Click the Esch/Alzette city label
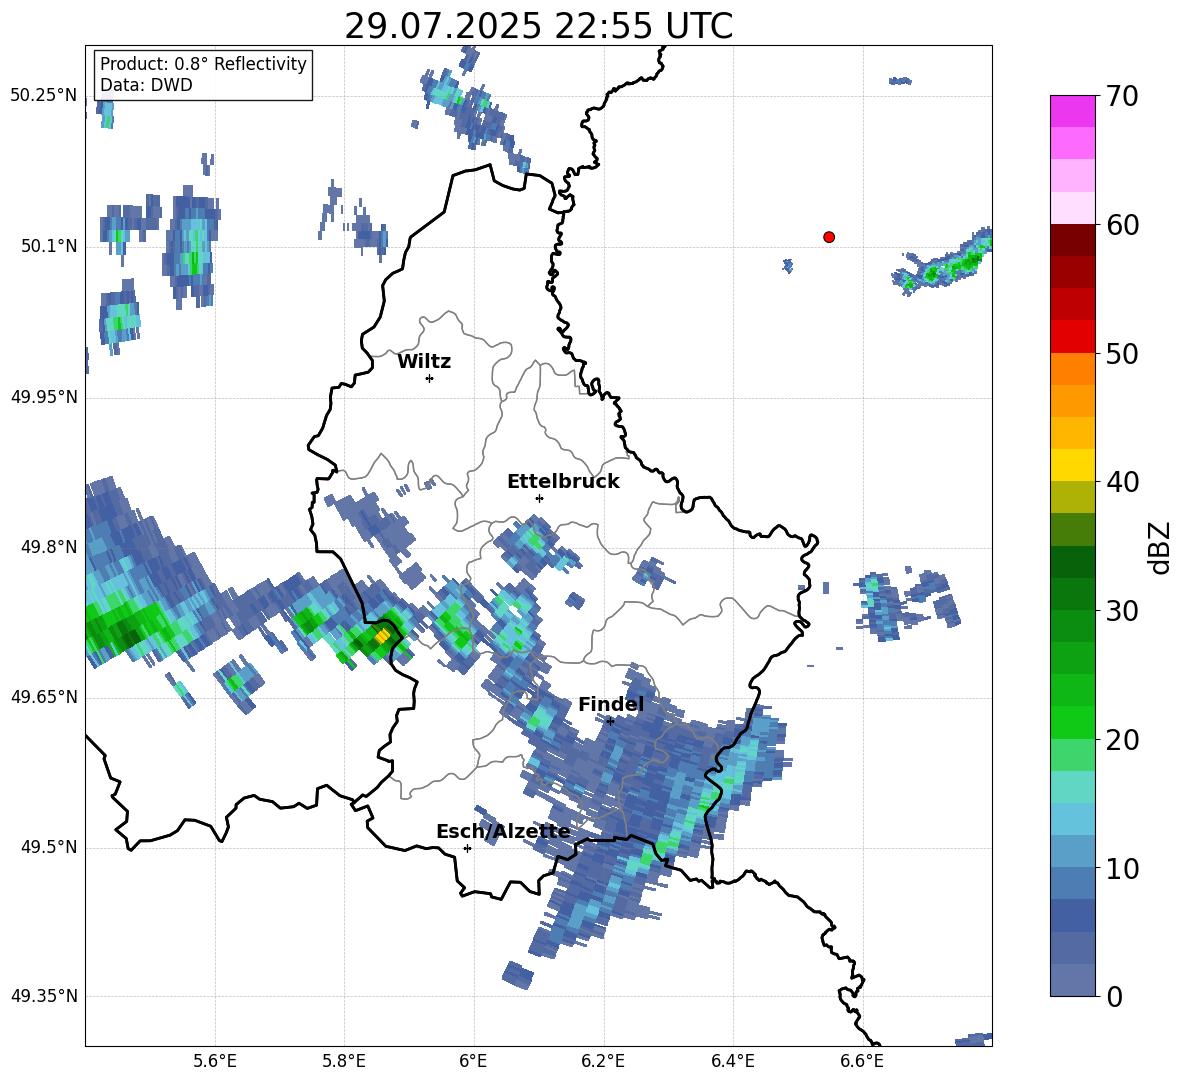1184x1081 pixels. tap(503, 831)
